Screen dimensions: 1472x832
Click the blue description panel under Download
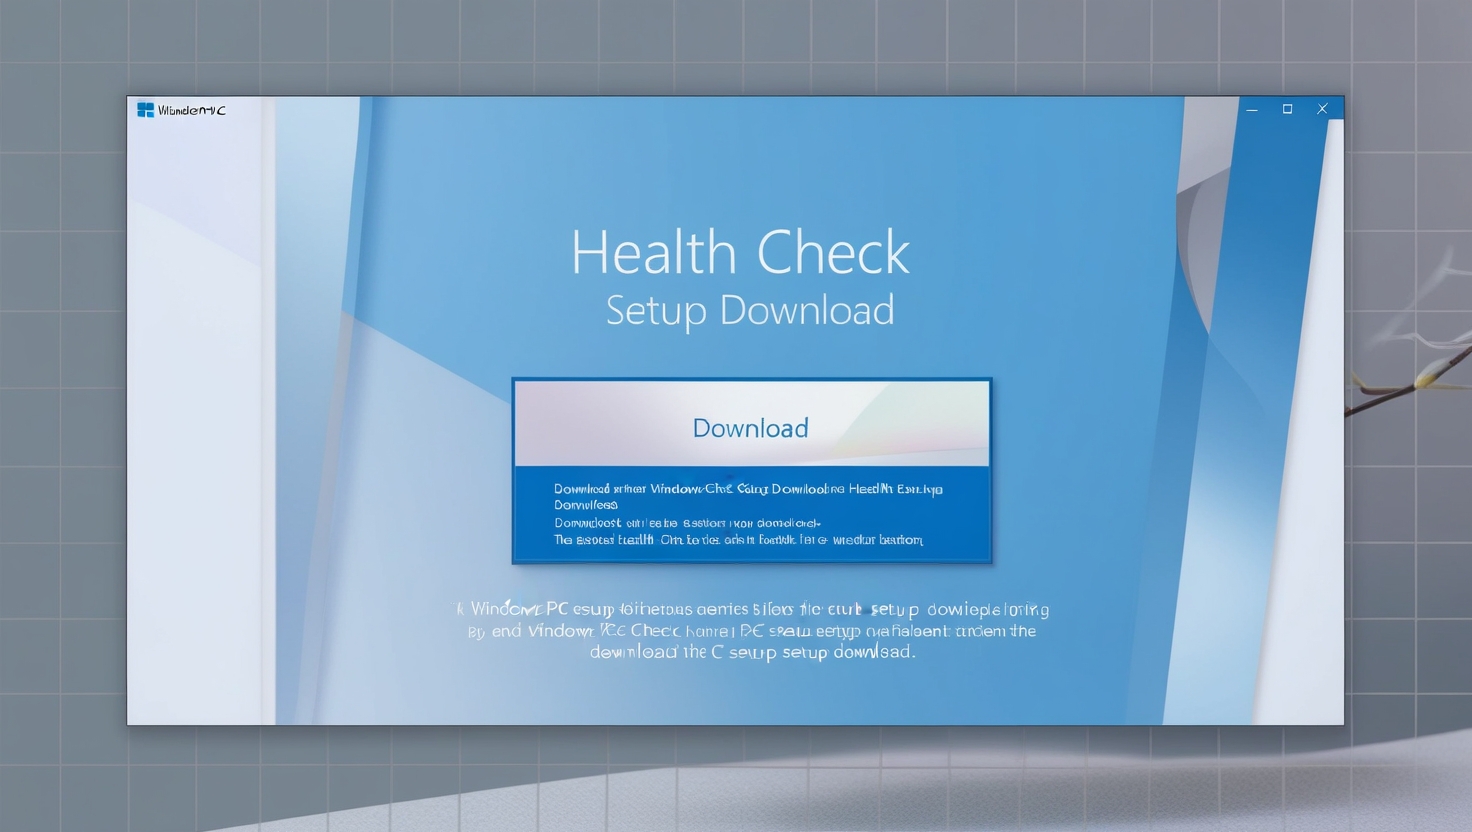click(x=751, y=513)
